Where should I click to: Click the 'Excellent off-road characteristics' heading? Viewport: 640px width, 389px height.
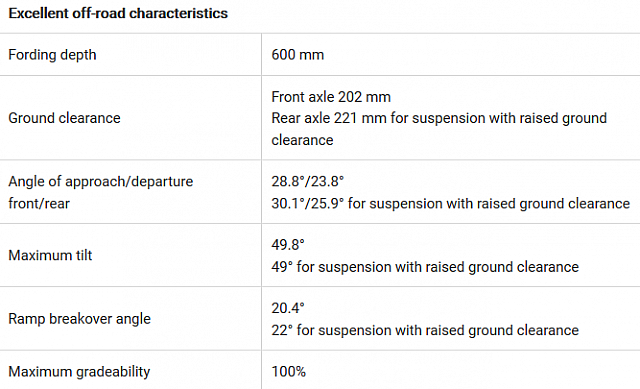click(x=118, y=13)
